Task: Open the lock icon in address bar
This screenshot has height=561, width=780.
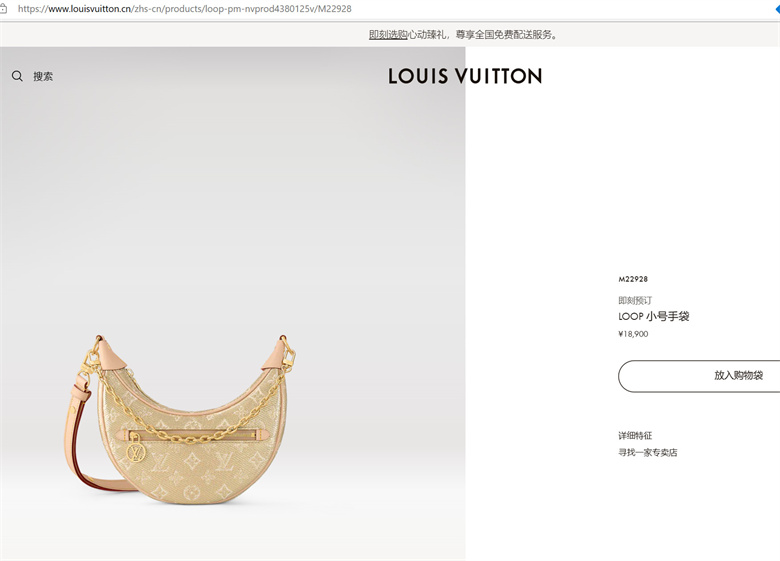Action: point(3,8)
